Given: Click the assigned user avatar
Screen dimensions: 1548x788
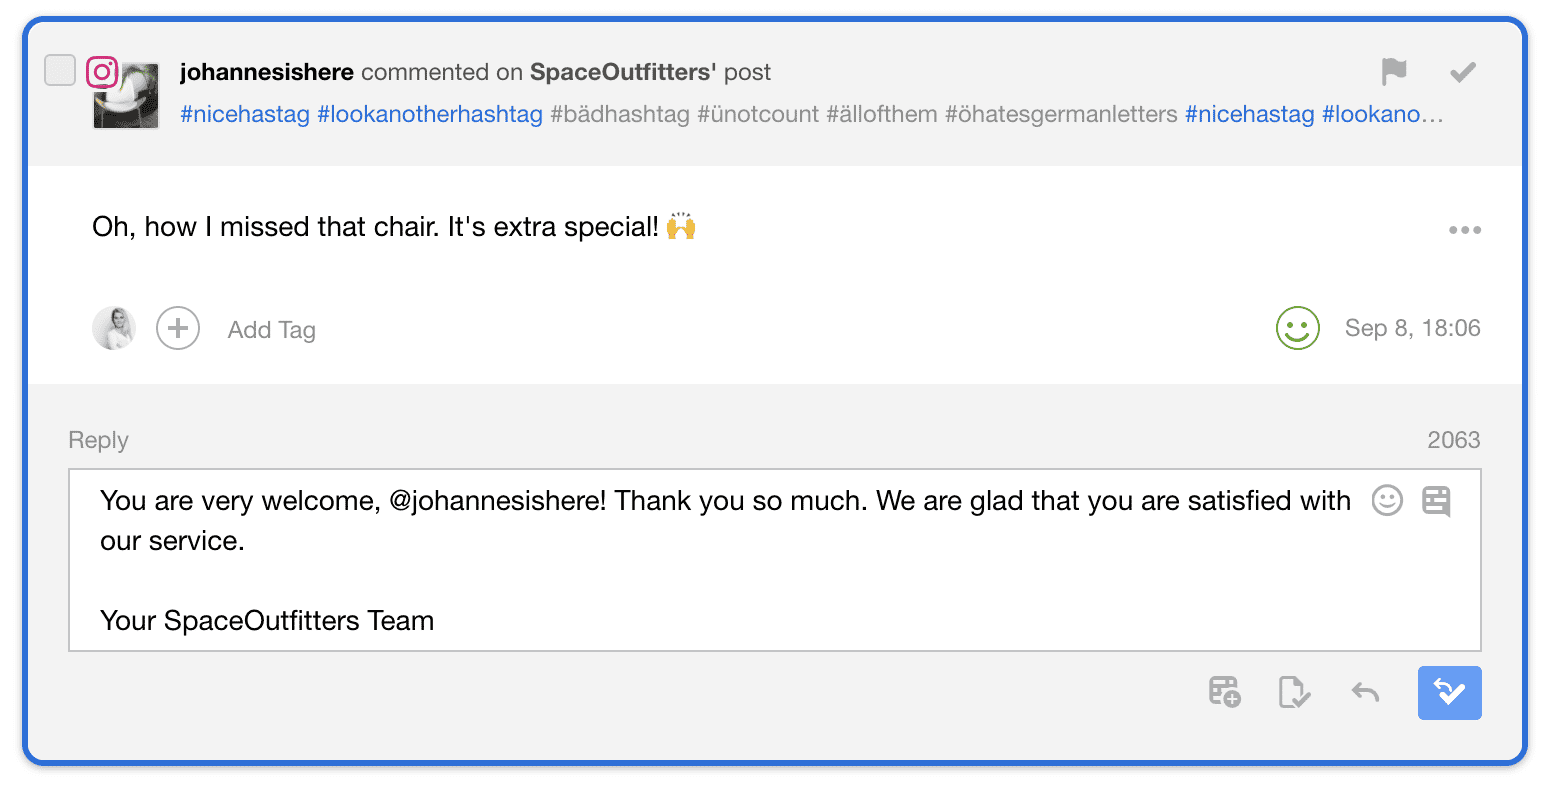Looking at the screenshot, I should tap(114, 328).
